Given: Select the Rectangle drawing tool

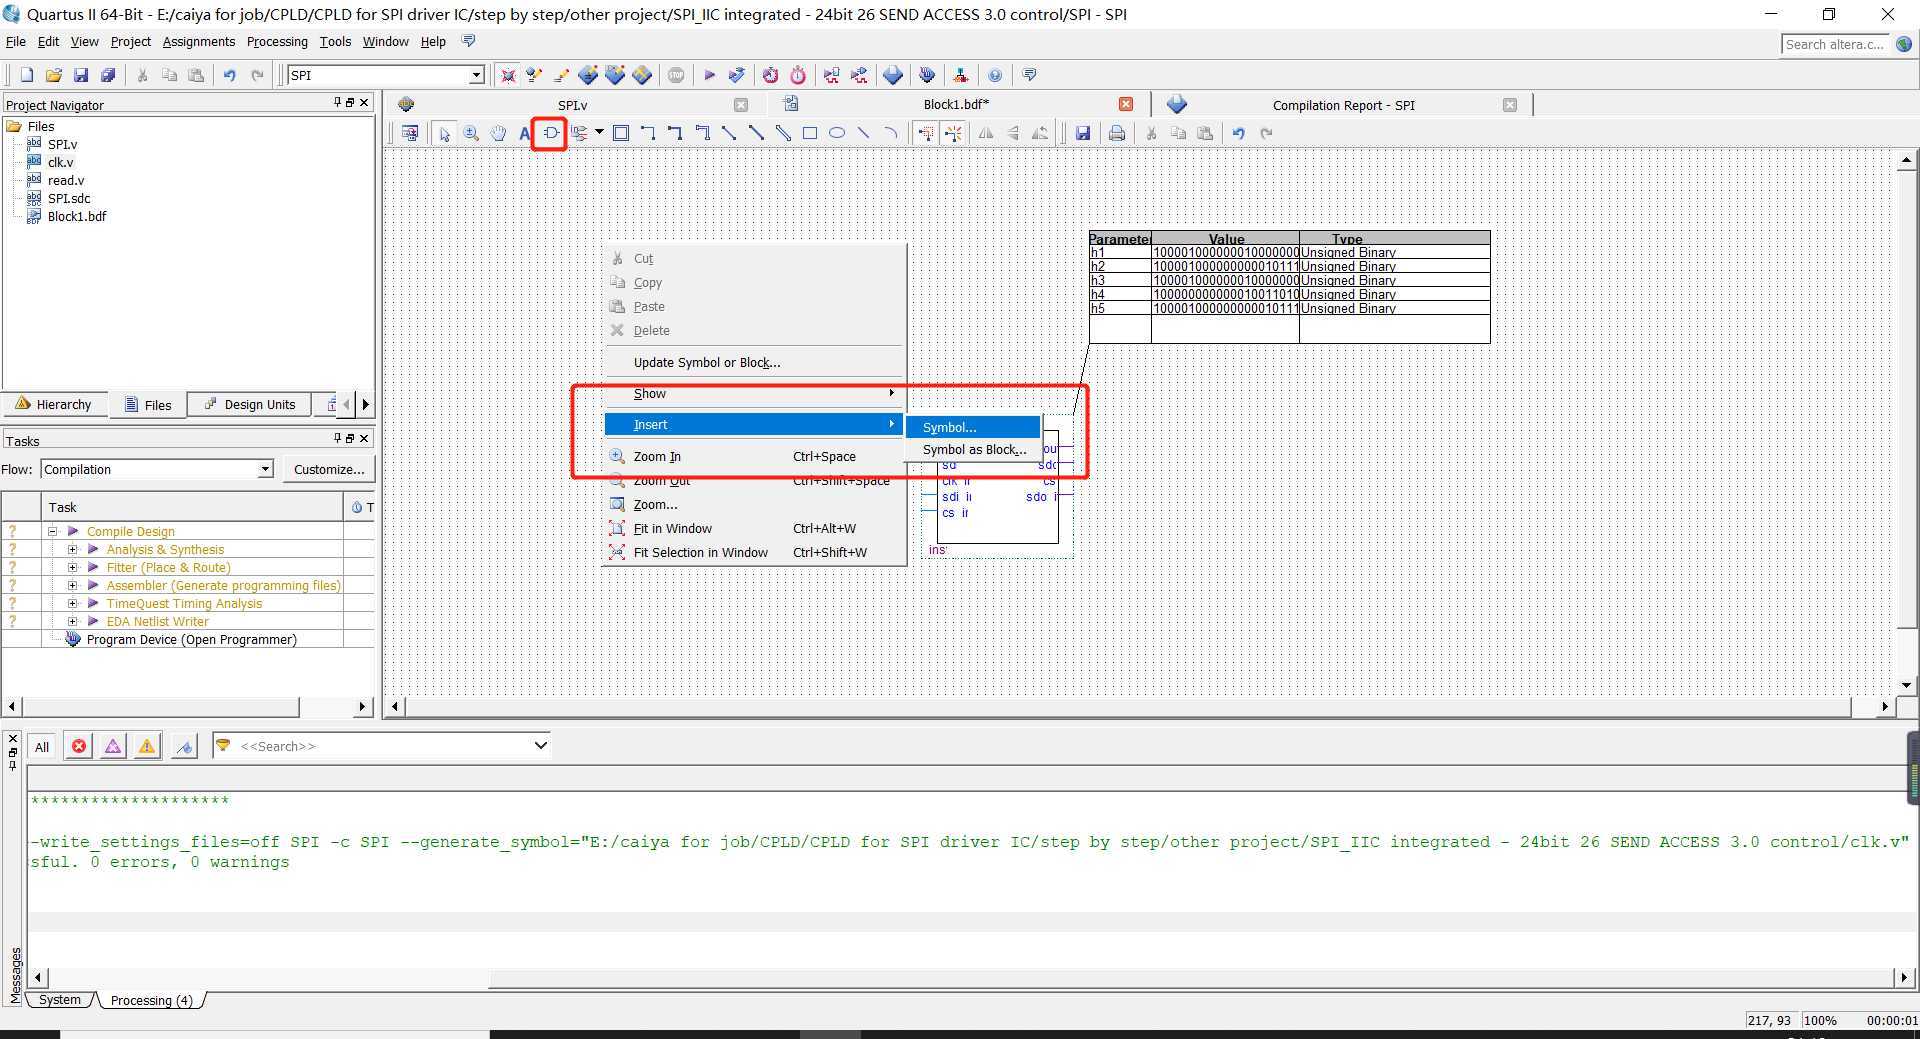Looking at the screenshot, I should tap(810, 133).
